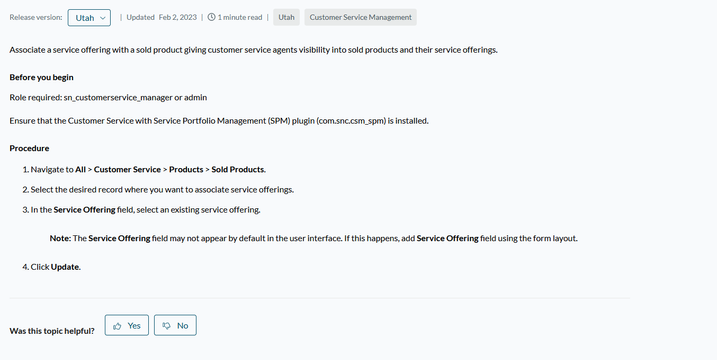Click the Release version label
The width and height of the screenshot is (717, 360).
click(x=36, y=17)
